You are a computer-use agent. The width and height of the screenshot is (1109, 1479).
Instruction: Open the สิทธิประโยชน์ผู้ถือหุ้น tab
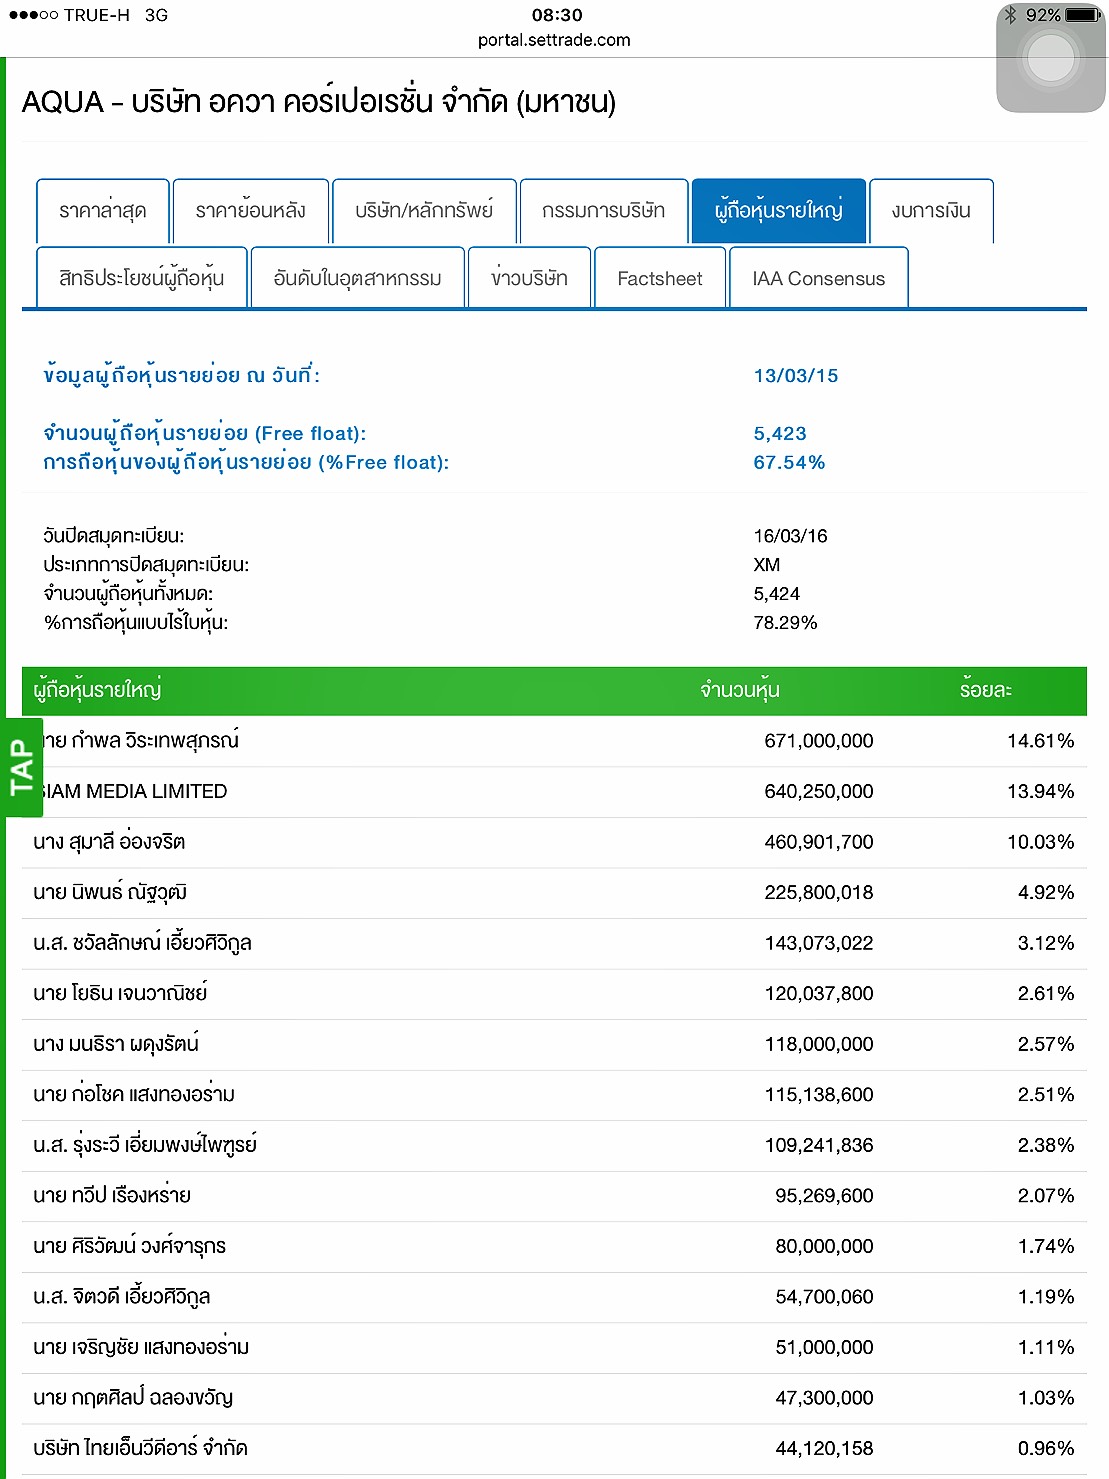[x=141, y=278]
